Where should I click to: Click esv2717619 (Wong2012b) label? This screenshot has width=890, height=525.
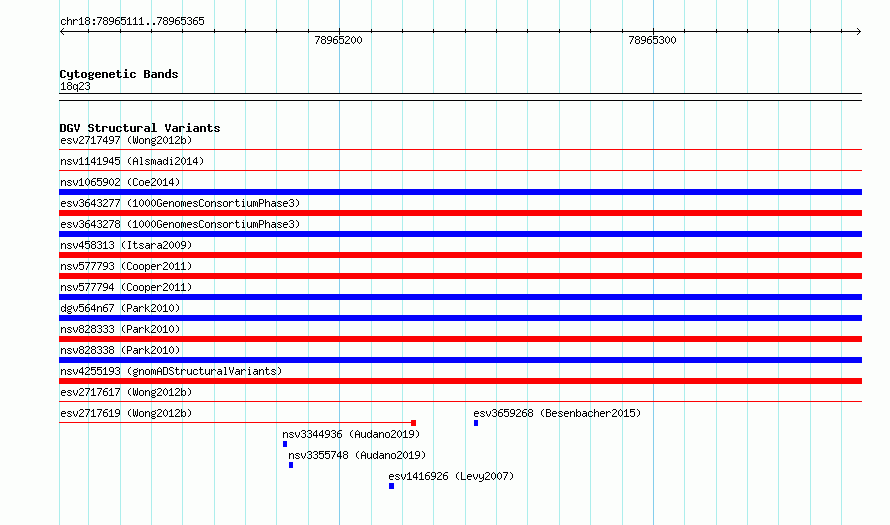pyautogui.click(x=126, y=413)
